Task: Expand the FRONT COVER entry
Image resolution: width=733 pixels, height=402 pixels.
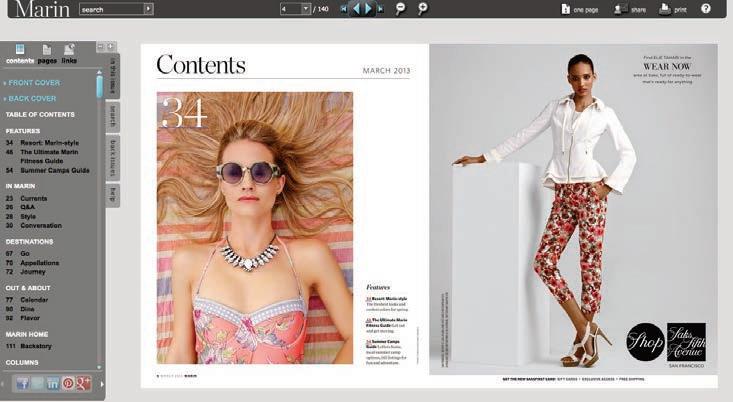Action: (32, 83)
